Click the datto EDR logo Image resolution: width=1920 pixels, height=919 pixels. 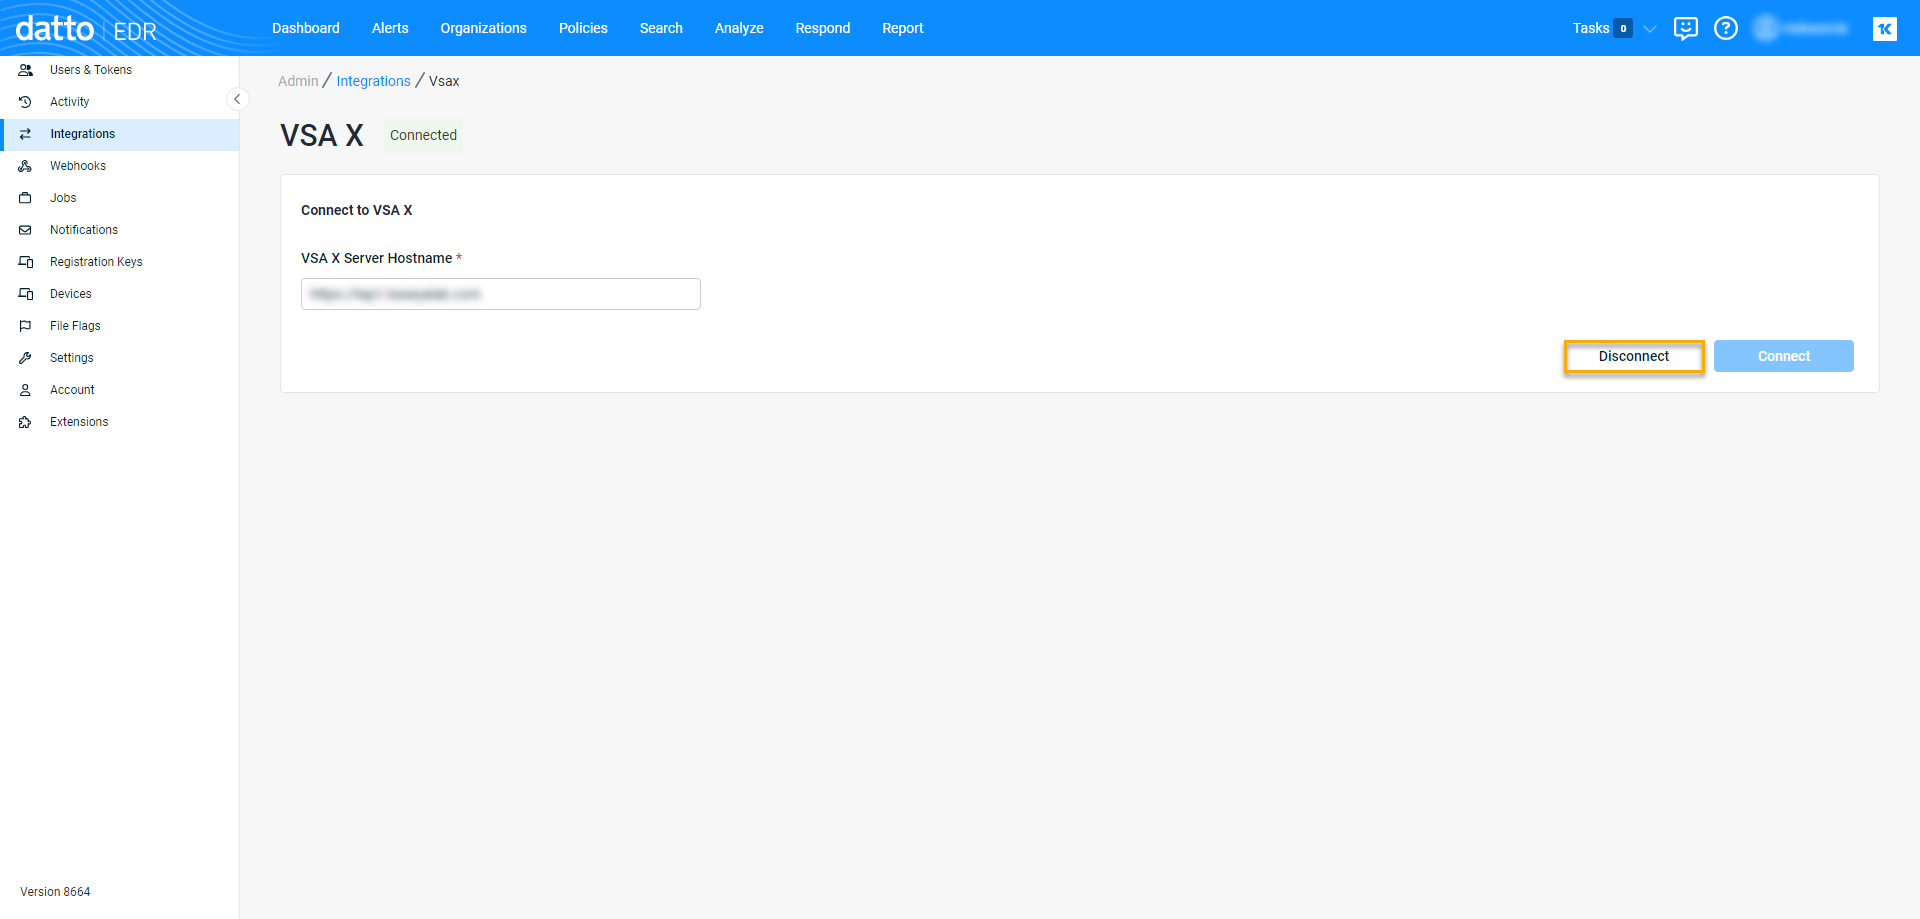[86, 29]
